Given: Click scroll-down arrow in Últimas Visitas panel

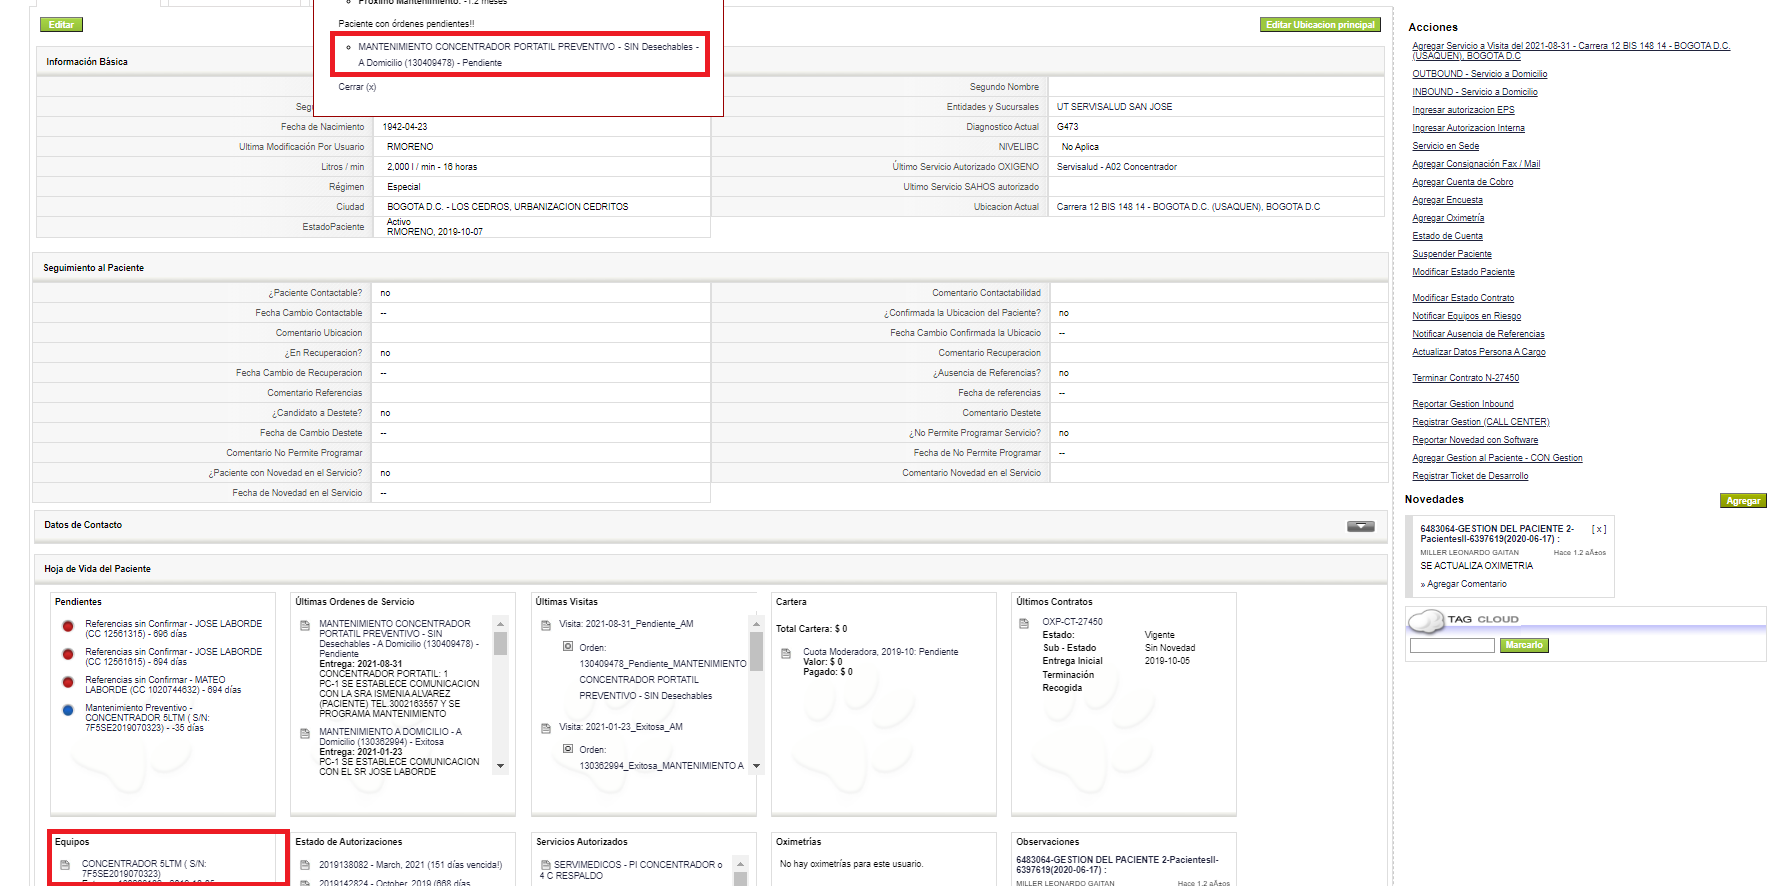Looking at the screenshot, I should coord(756,766).
